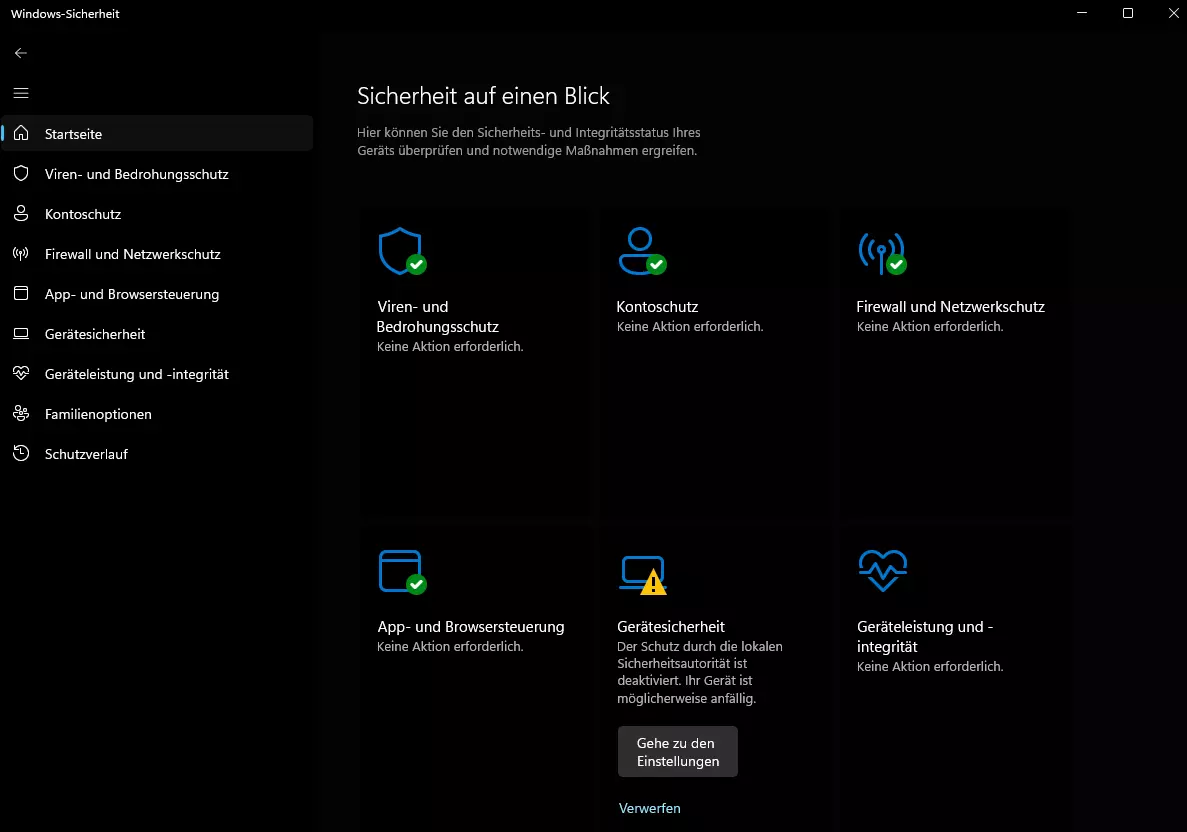Open the Kontoschutz card title
Screen dimensions: 1187x832
(657, 307)
